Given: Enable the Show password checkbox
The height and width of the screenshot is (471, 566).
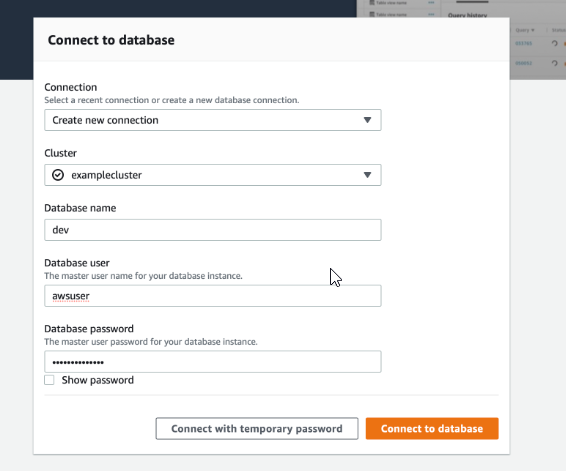Looking at the screenshot, I should [x=49, y=380].
